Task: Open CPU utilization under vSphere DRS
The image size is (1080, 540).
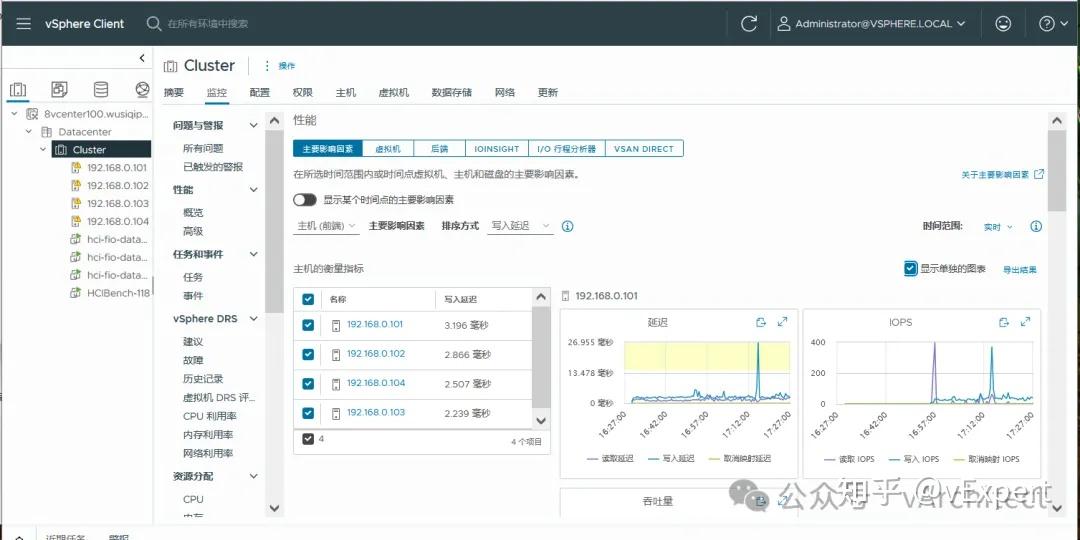Action: (x=208, y=416)
